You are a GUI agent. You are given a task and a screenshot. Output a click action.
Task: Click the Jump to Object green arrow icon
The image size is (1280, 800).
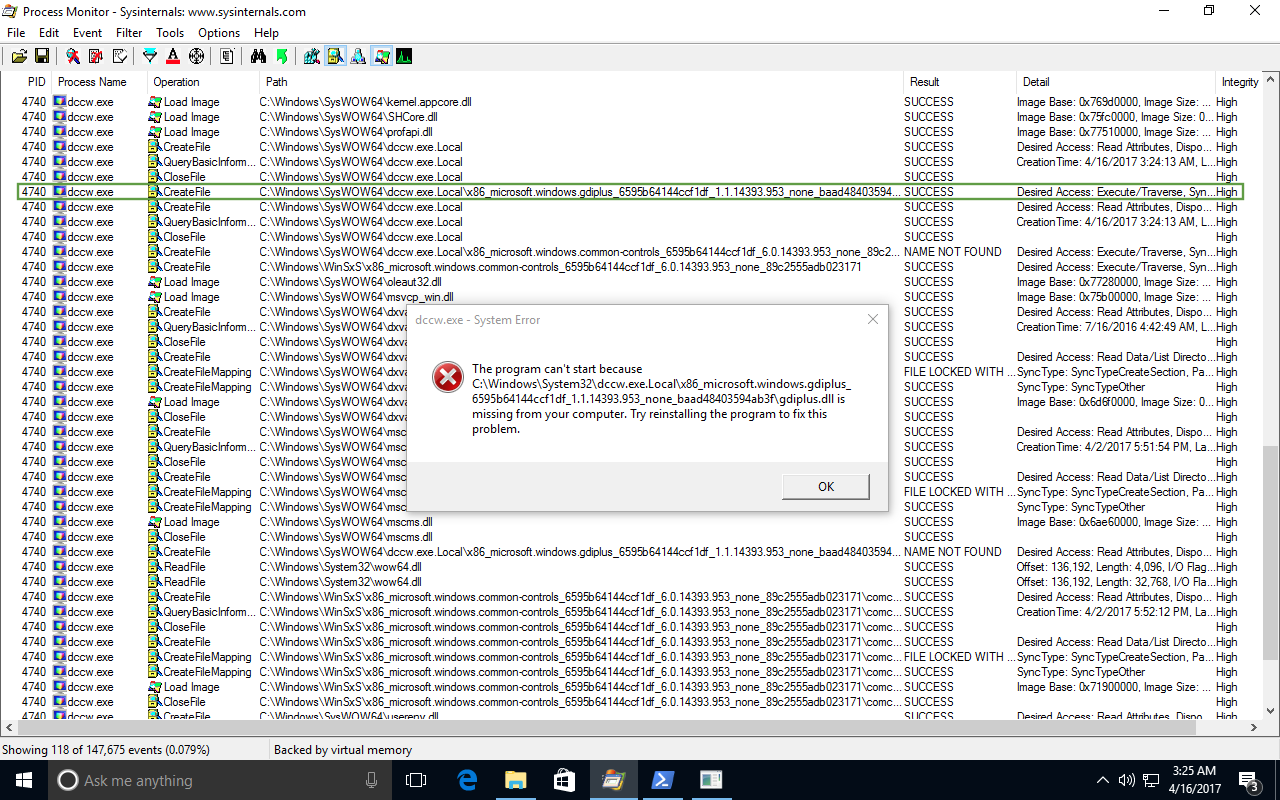(281, 56)
